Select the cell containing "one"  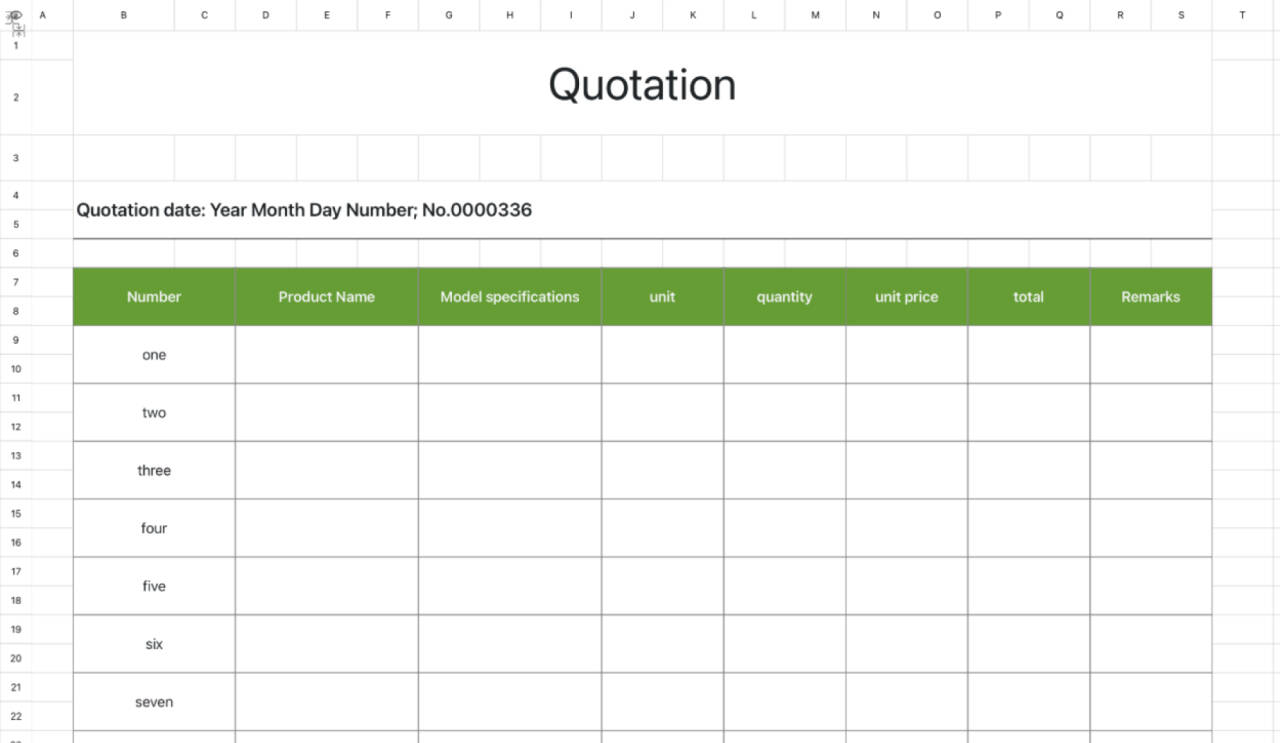click(x=154, y=355)
